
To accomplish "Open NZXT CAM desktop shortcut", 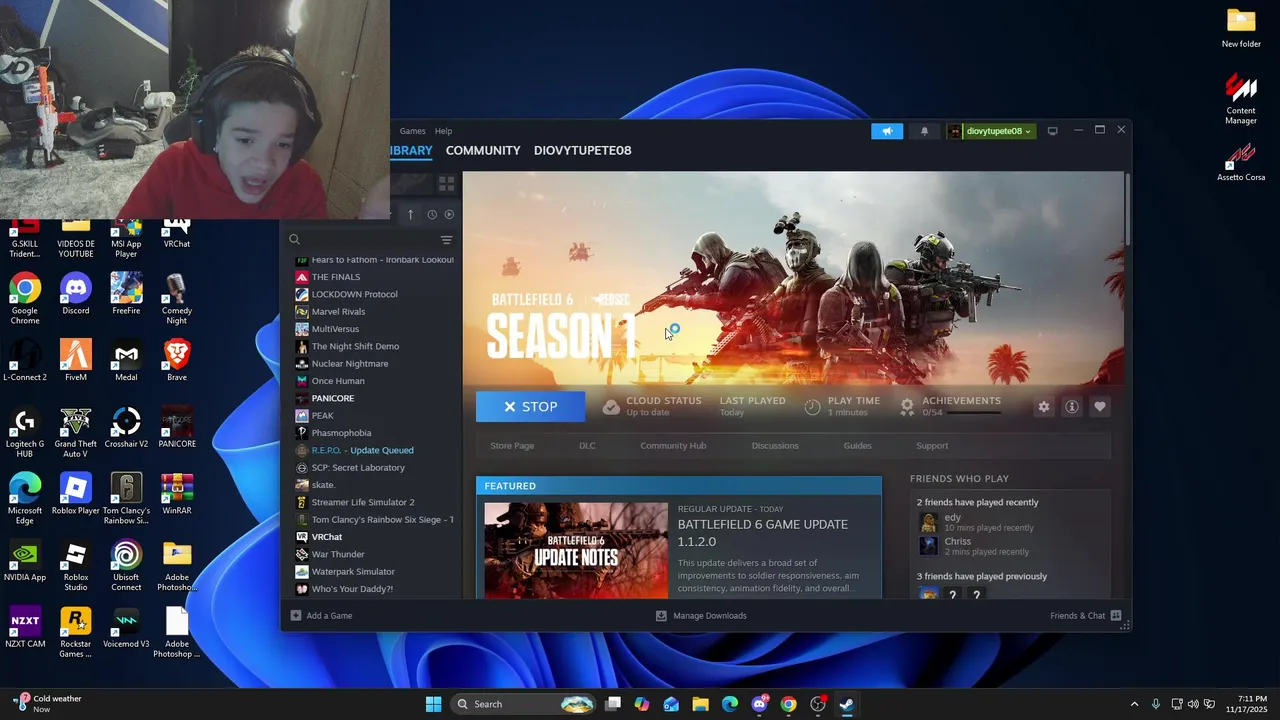I will pos(25,627).
